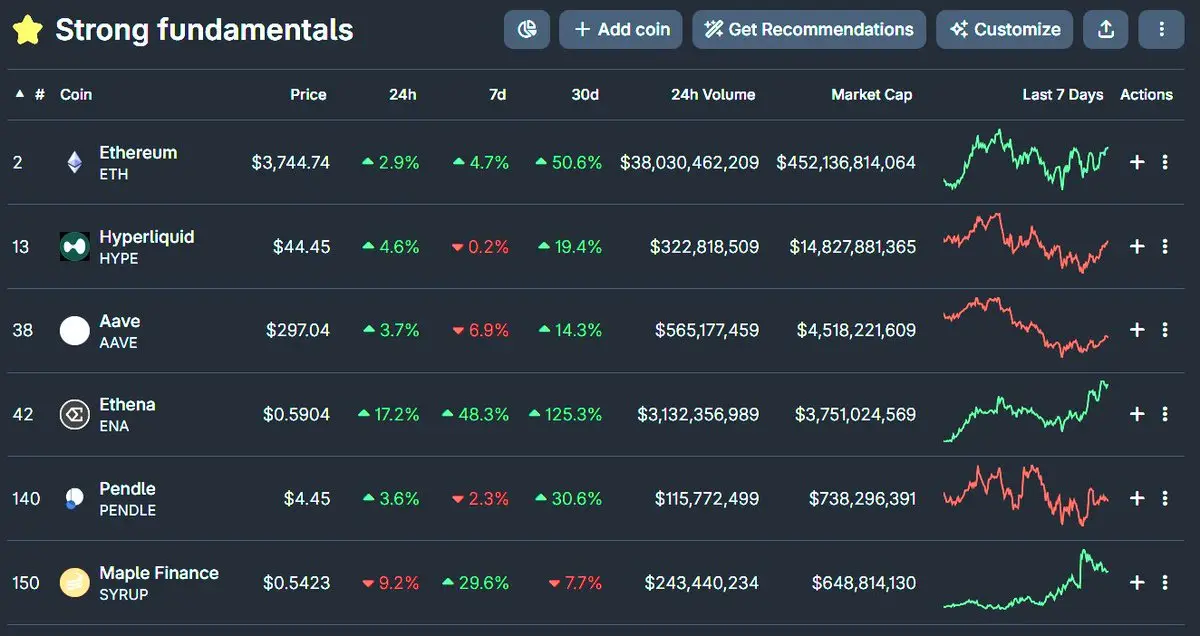Screen dimensions: 1200x636
Task: Click Pendle 30d change 30.6%
Action: (x=569, y=498)
